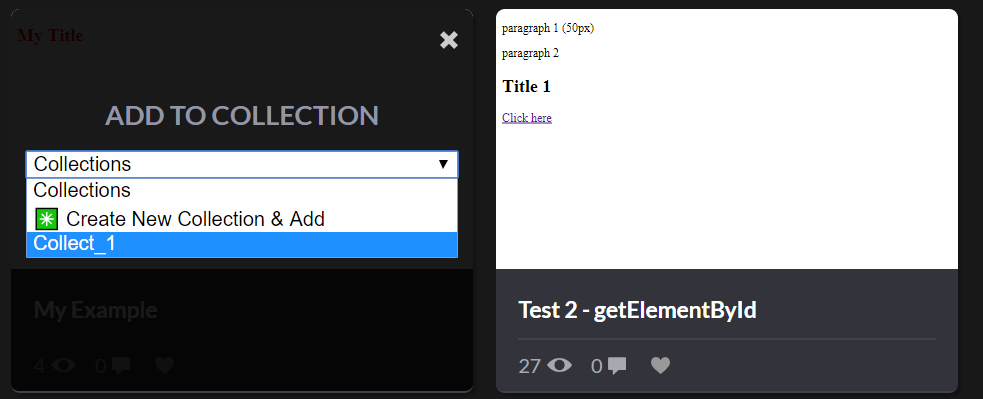Select the Collect_1 collection option
The width and height of the screenshot is (983, 399).
tap(242, 243)
